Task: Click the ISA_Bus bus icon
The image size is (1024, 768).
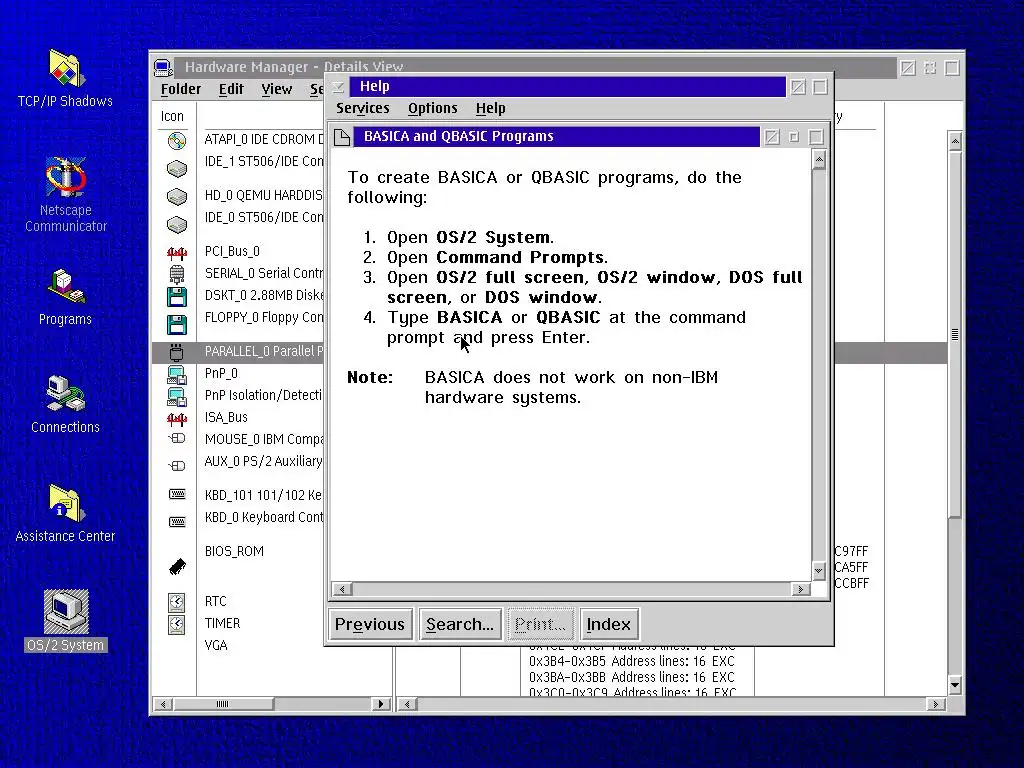Action: pos(176,419)
